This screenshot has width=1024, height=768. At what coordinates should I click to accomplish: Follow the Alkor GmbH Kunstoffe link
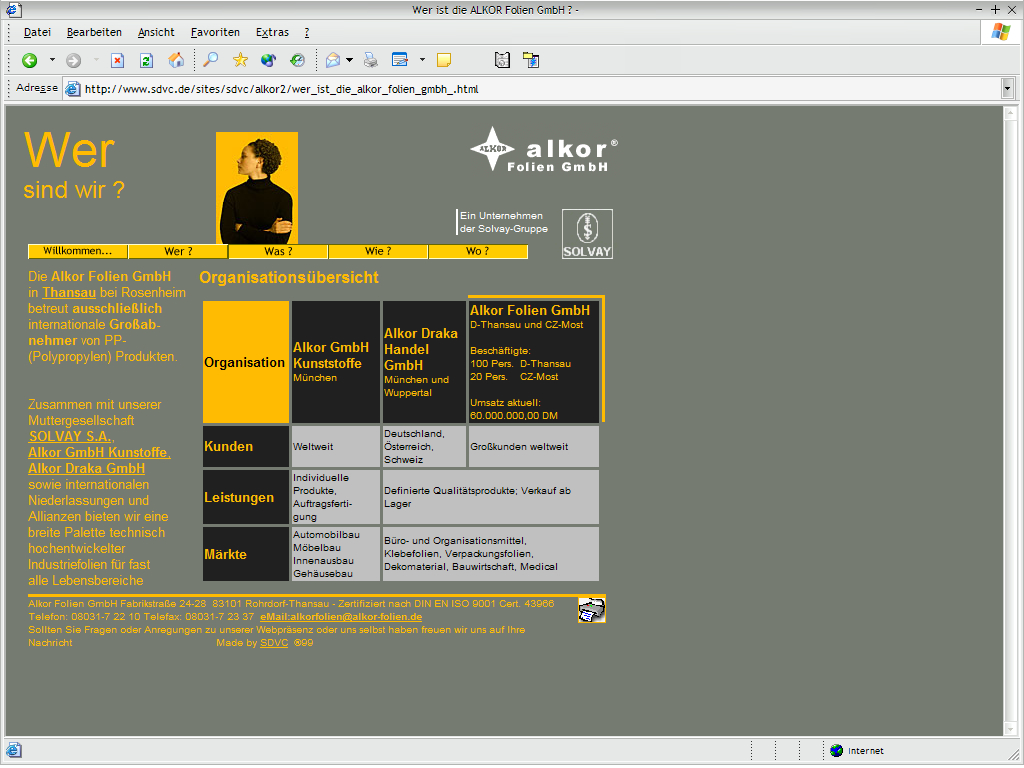pos(99,452)
